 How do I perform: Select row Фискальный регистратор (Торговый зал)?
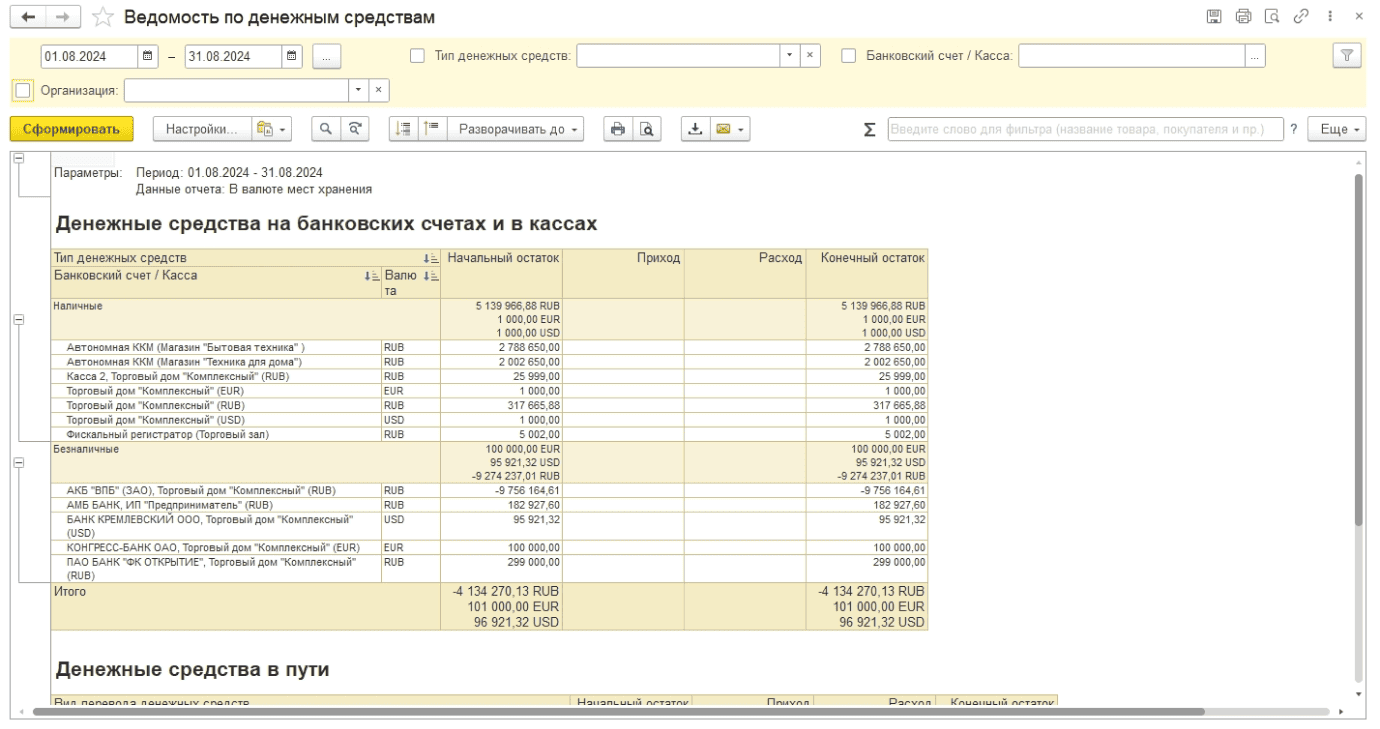(x=216, y=435)
